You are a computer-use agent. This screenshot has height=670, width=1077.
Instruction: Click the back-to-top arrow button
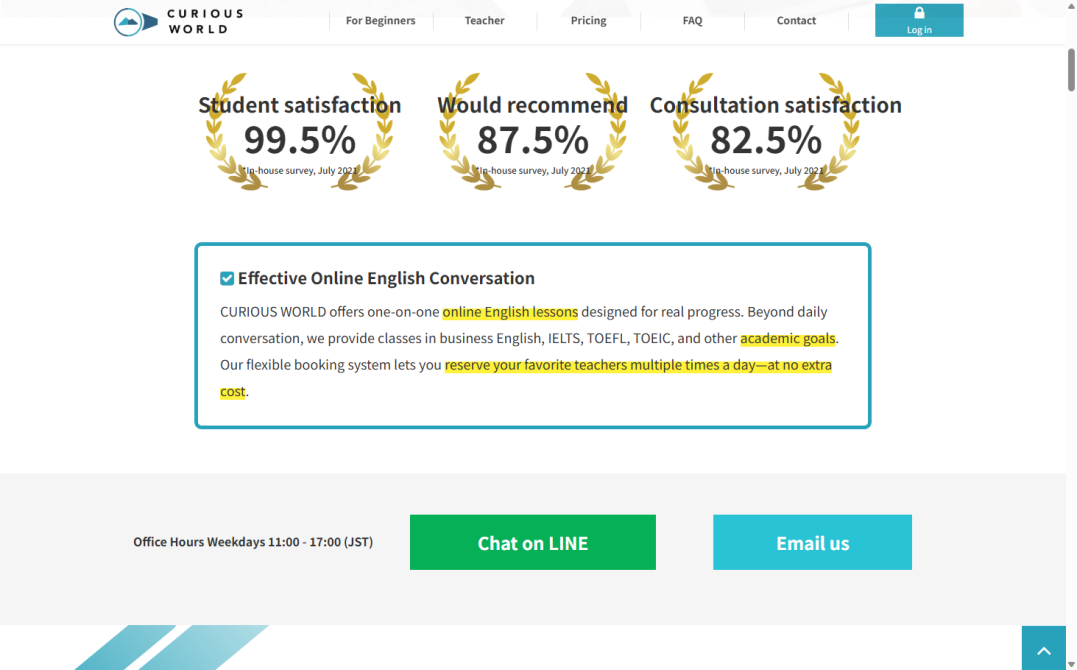(x=1043, y=648)
